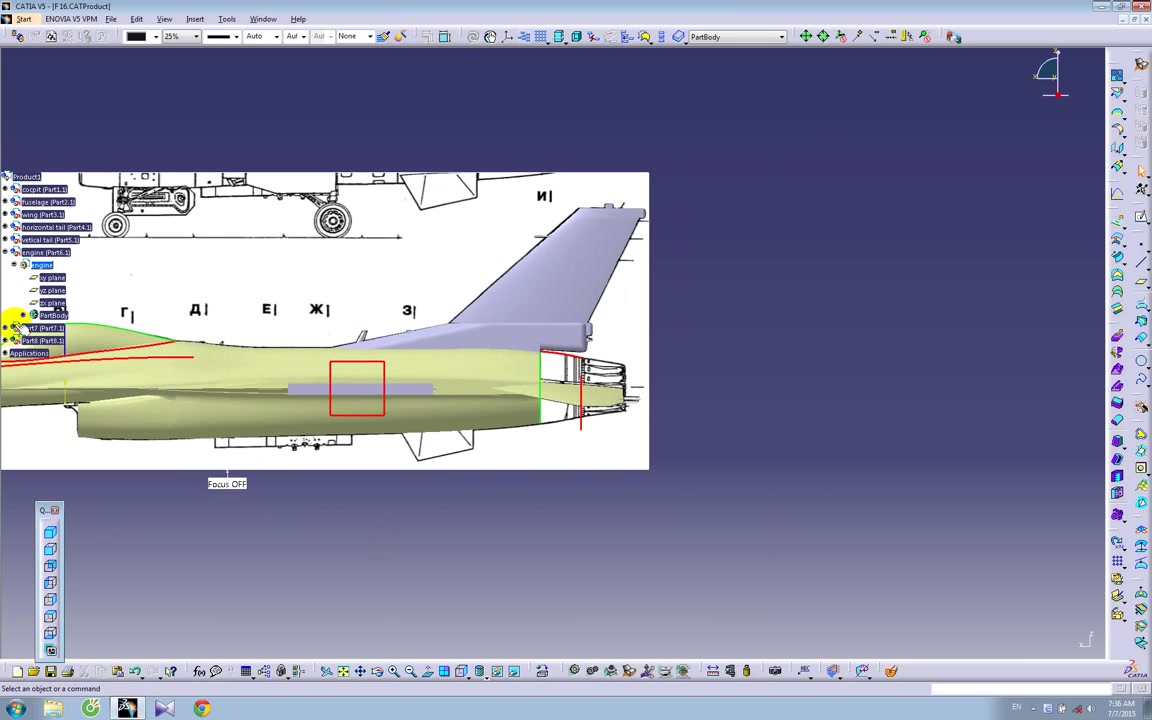Open the line thickness dropdown

[x=237, y=36]
